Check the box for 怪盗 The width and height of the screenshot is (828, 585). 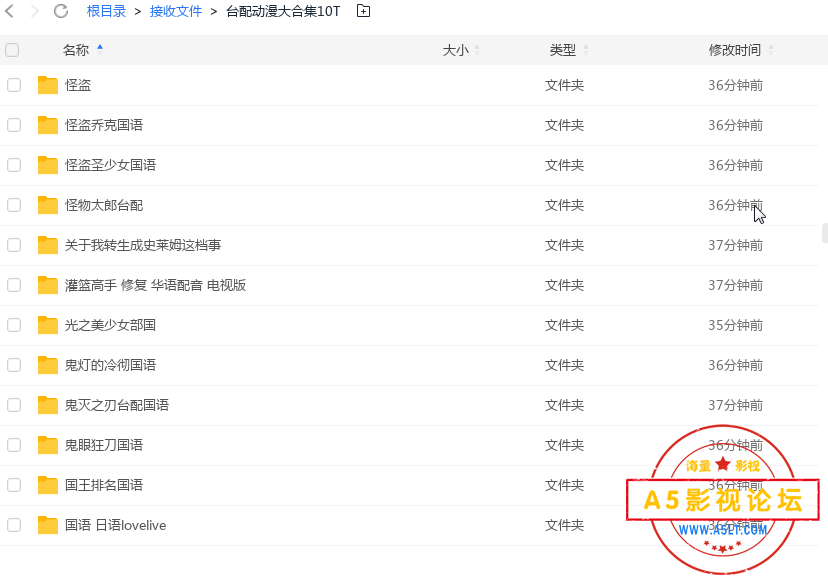coord(14,85)
